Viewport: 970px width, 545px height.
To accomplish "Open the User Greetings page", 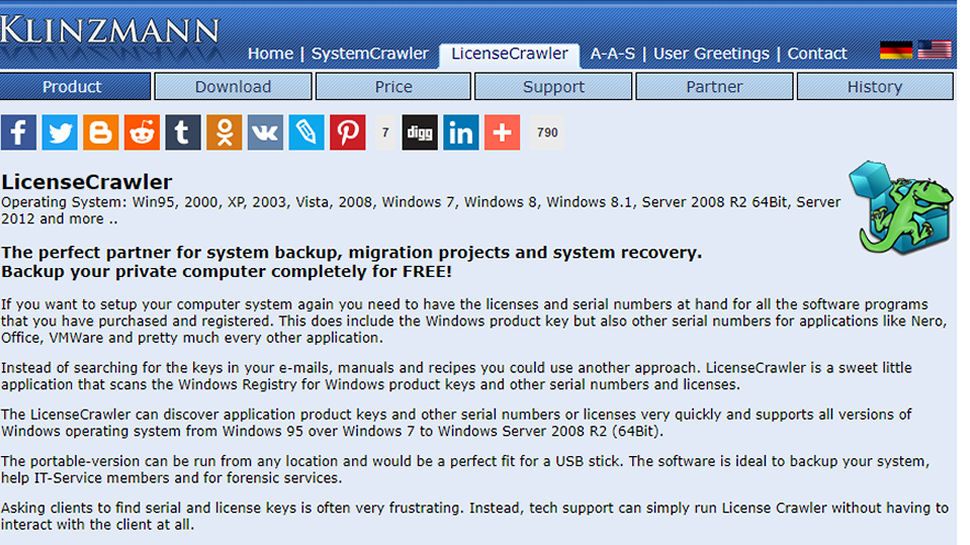I will [x=711, y=54].
